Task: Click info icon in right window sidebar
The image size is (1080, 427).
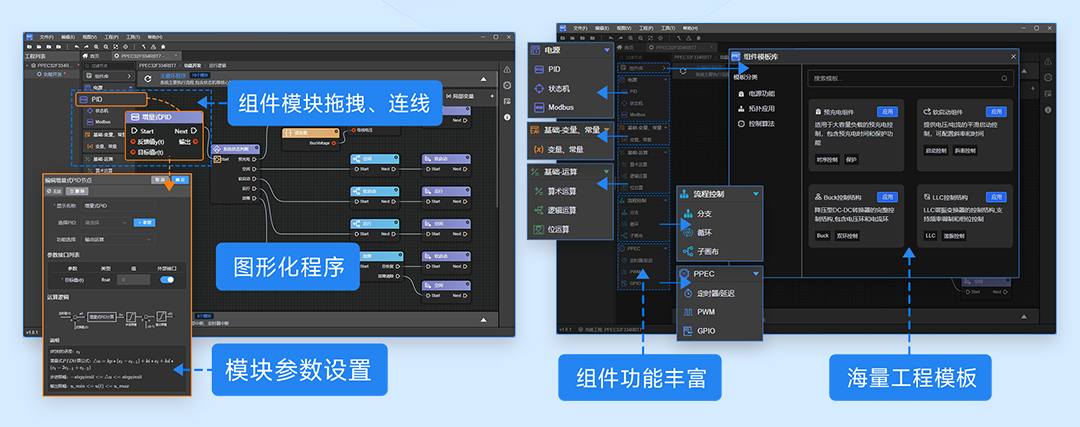Action: pyautogui.click(x=1048, y=110)
